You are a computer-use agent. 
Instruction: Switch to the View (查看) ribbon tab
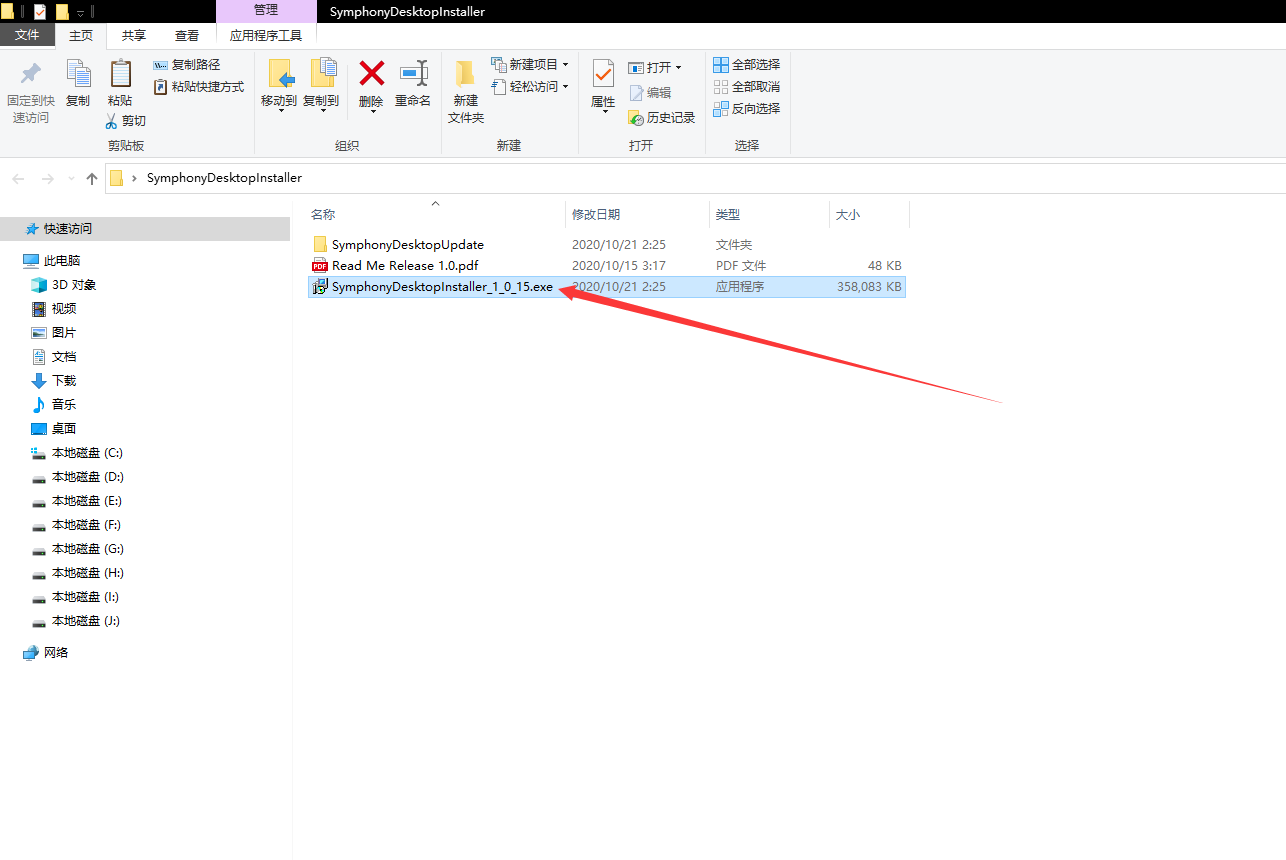187,35
